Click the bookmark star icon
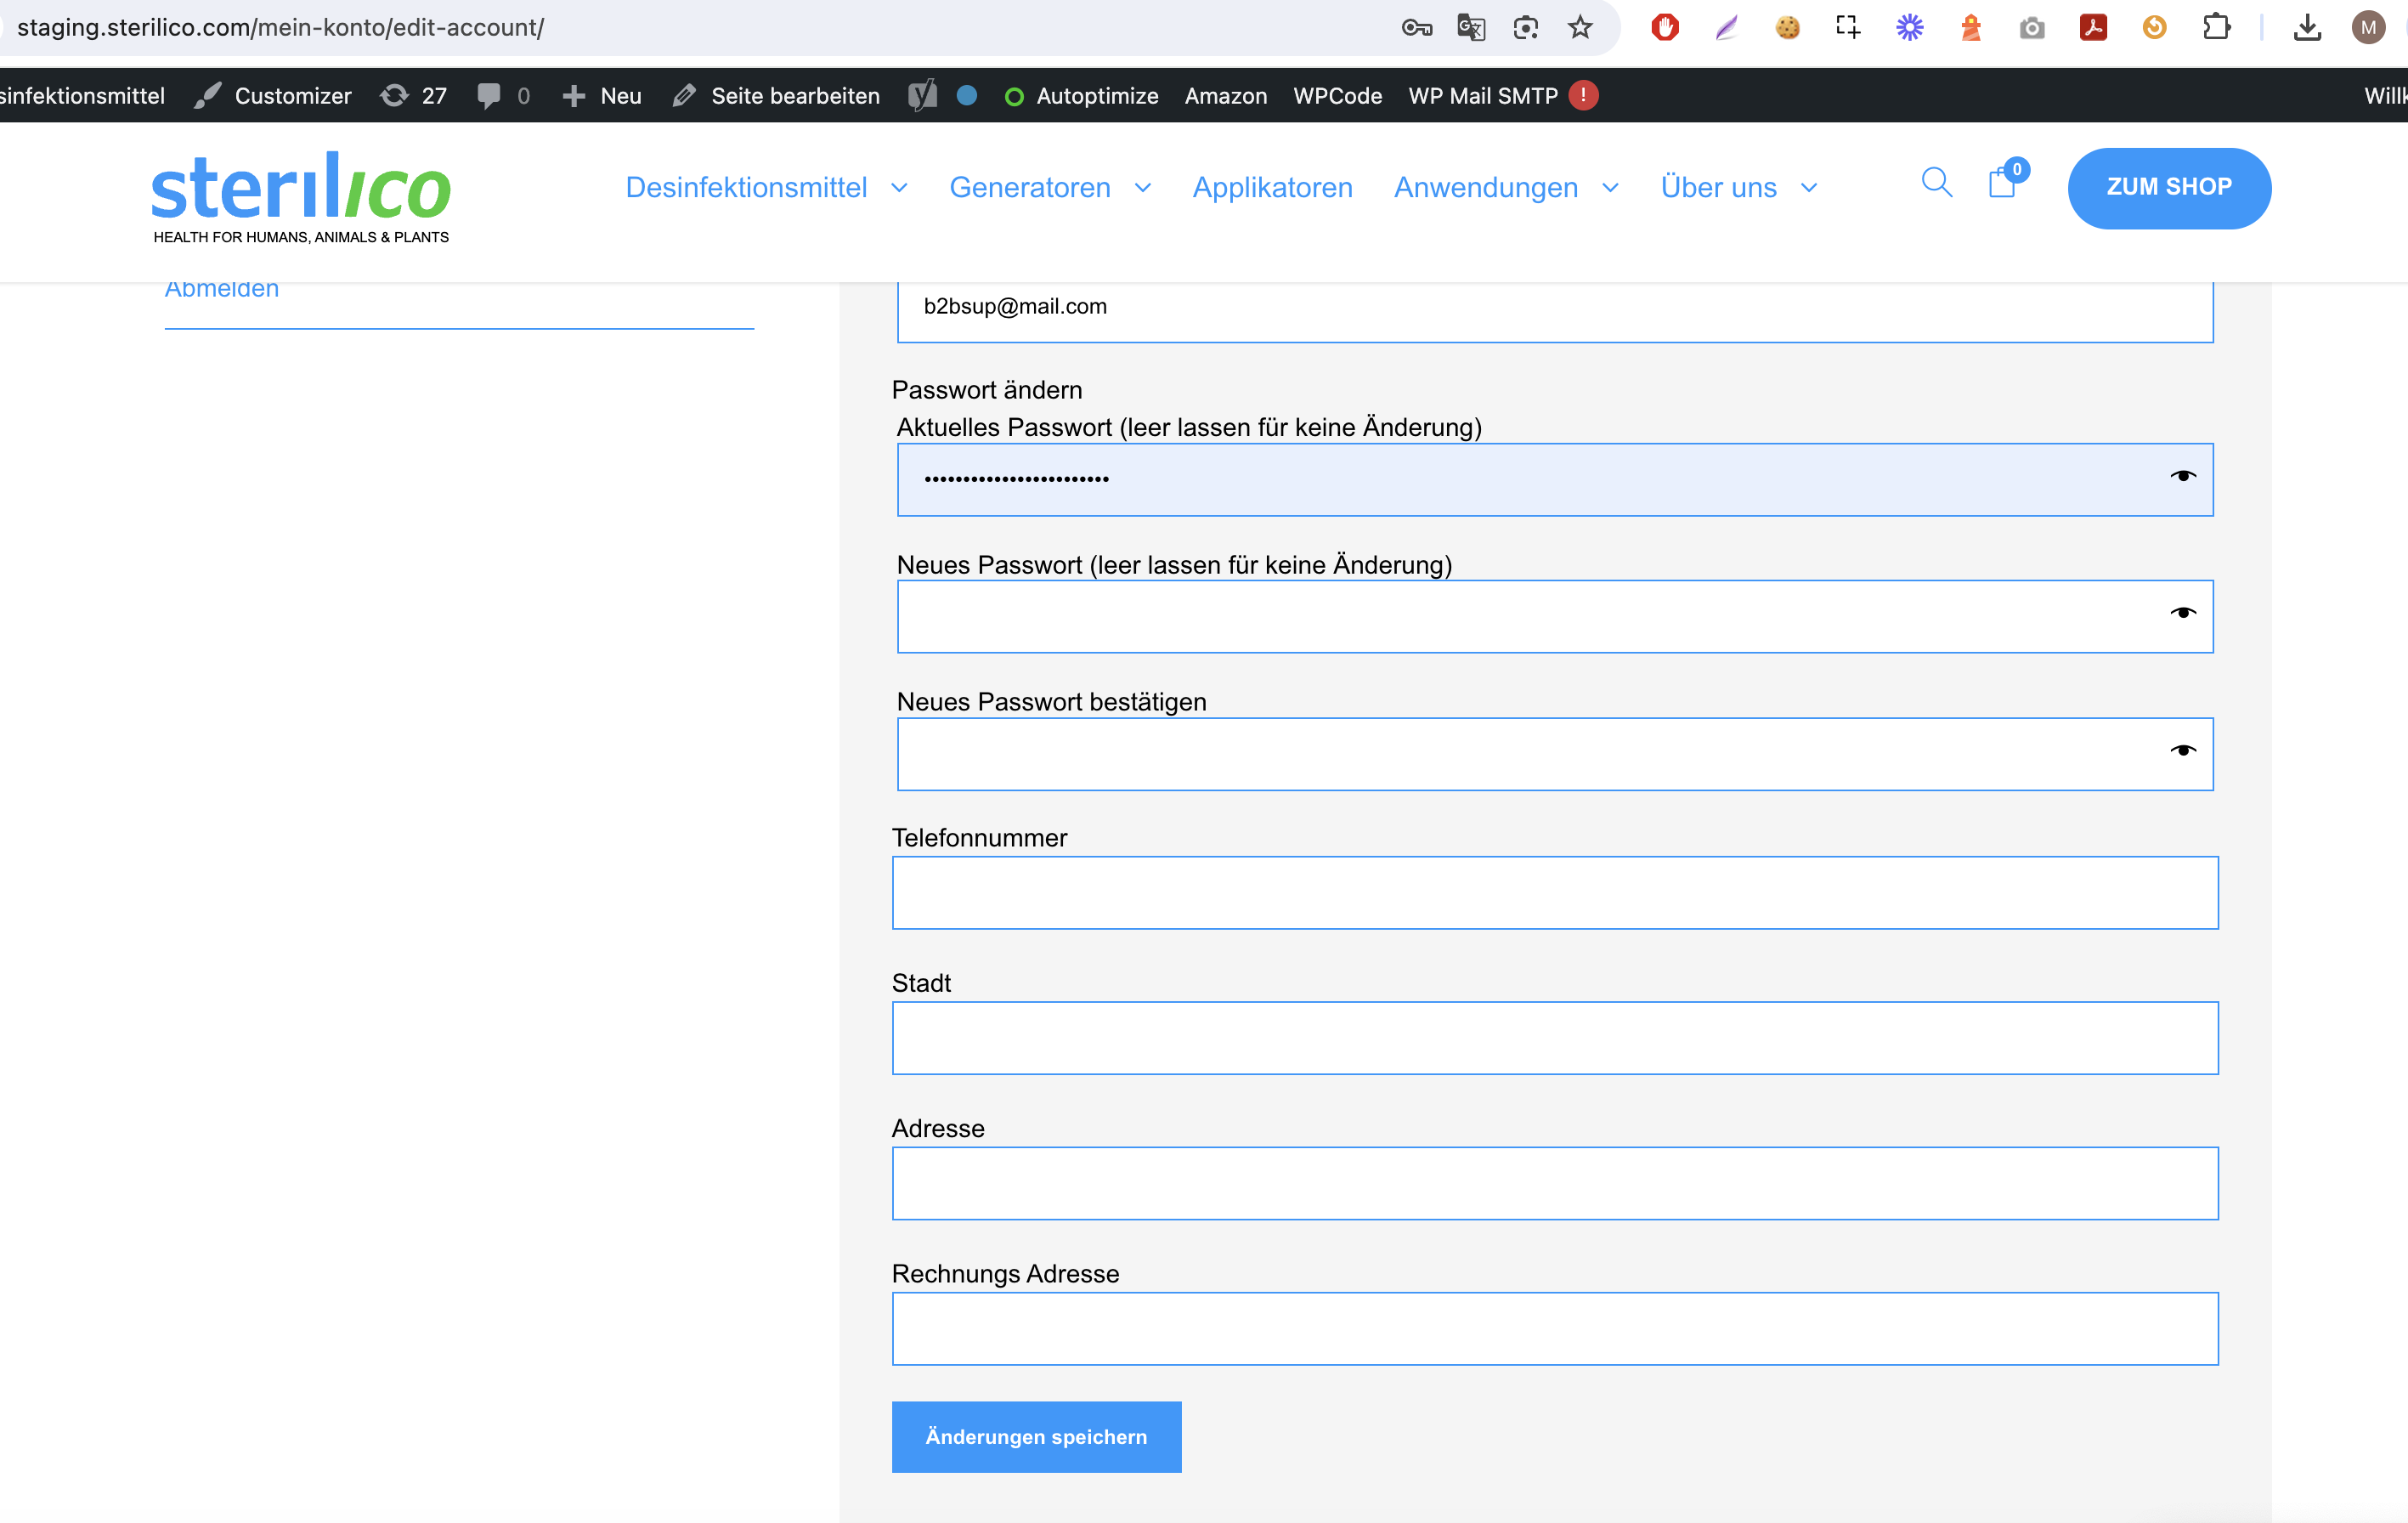The width and height of the screenshot is (2408, 1523). (x=1580, y=28)
